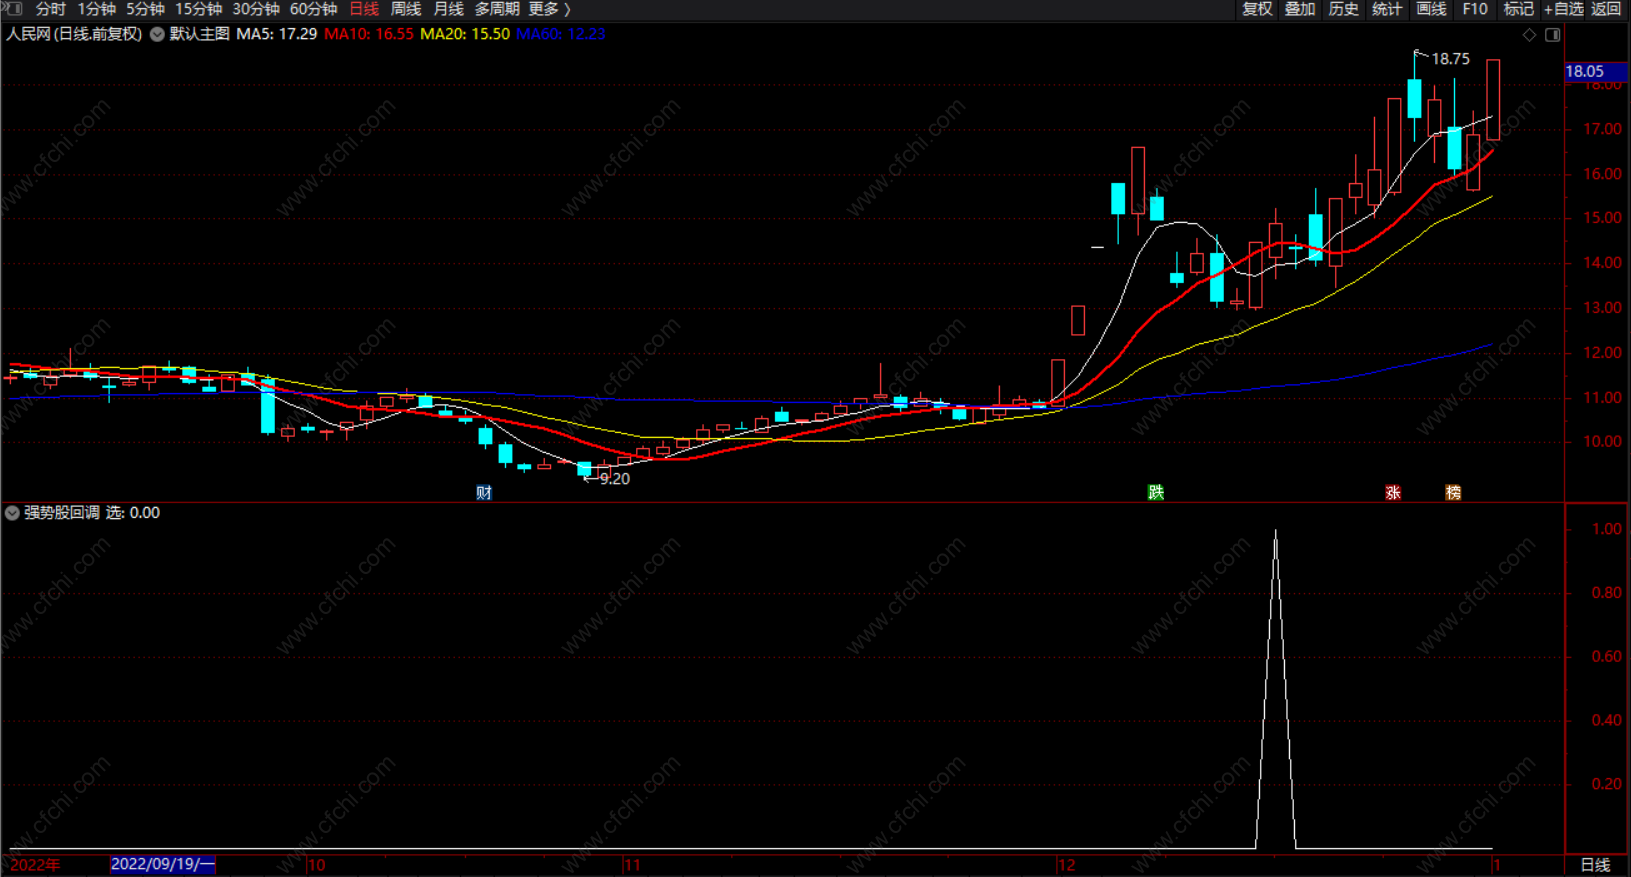Click the blue MA60: 12.23 label

pyautogui.click(x=561, y=34)
